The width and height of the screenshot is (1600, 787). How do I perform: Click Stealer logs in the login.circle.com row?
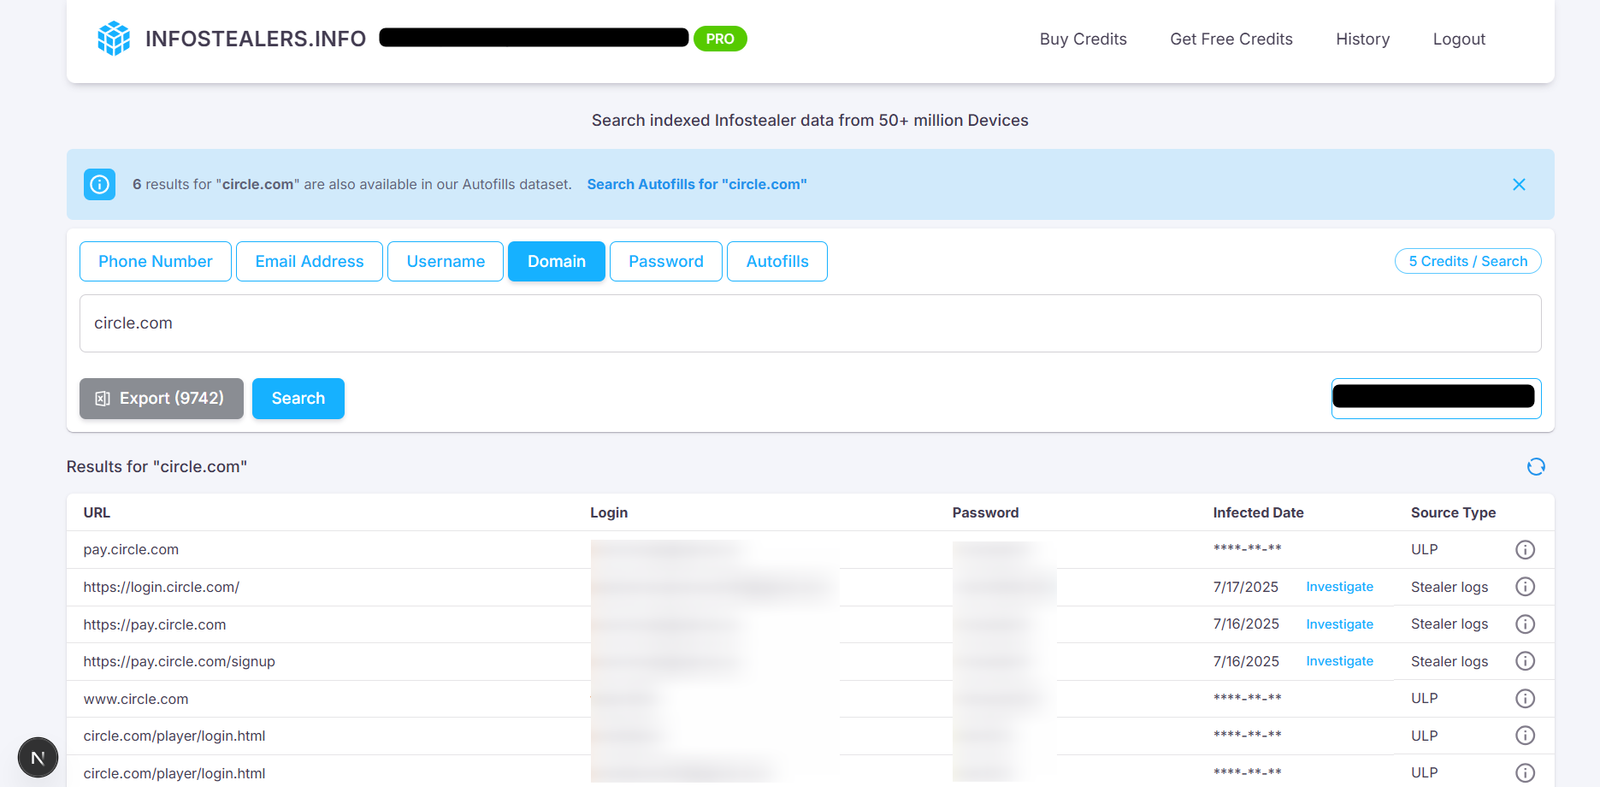(x=1449, y=587)
